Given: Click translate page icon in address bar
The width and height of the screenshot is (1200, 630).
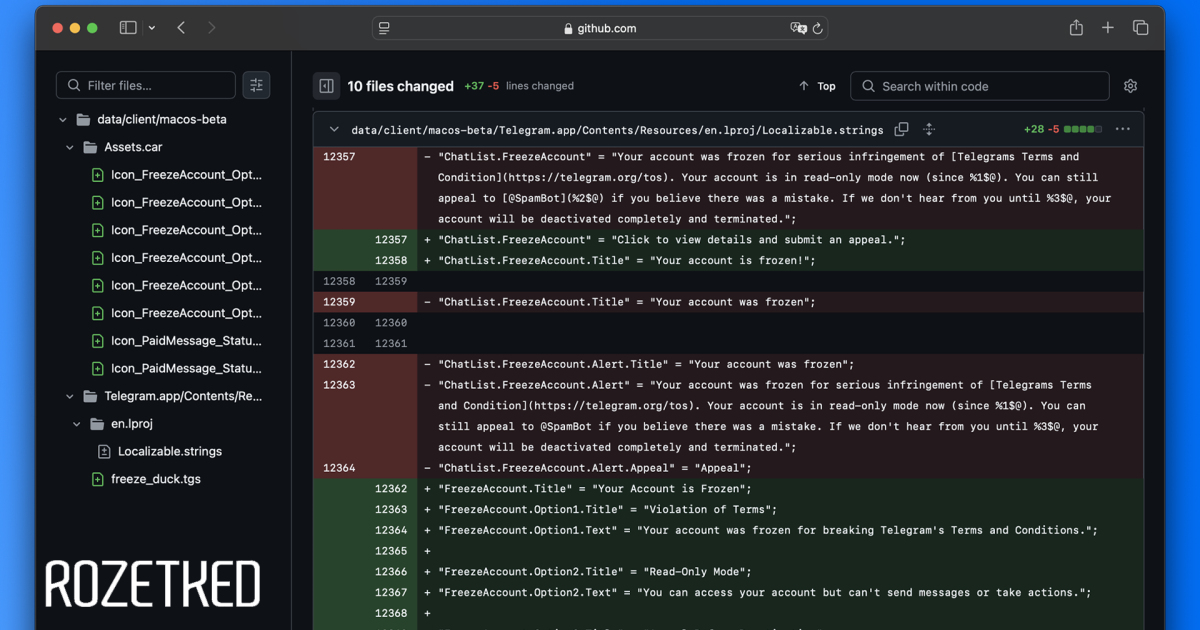Looking at the screenshot, I should [798, 29].
